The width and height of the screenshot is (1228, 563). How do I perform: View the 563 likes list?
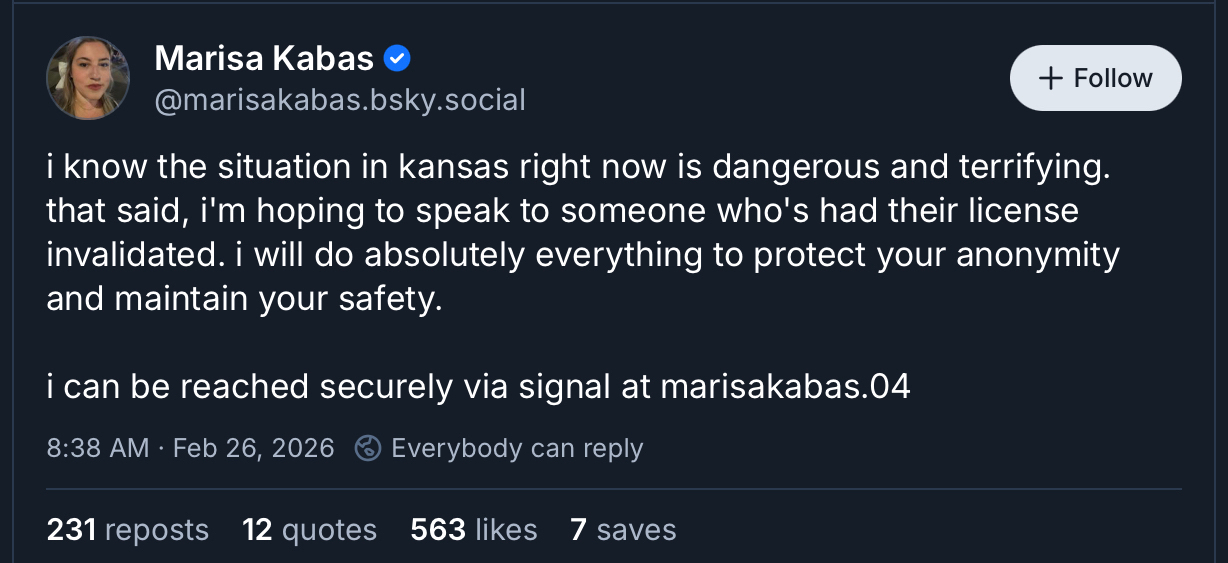pos(473,529)
